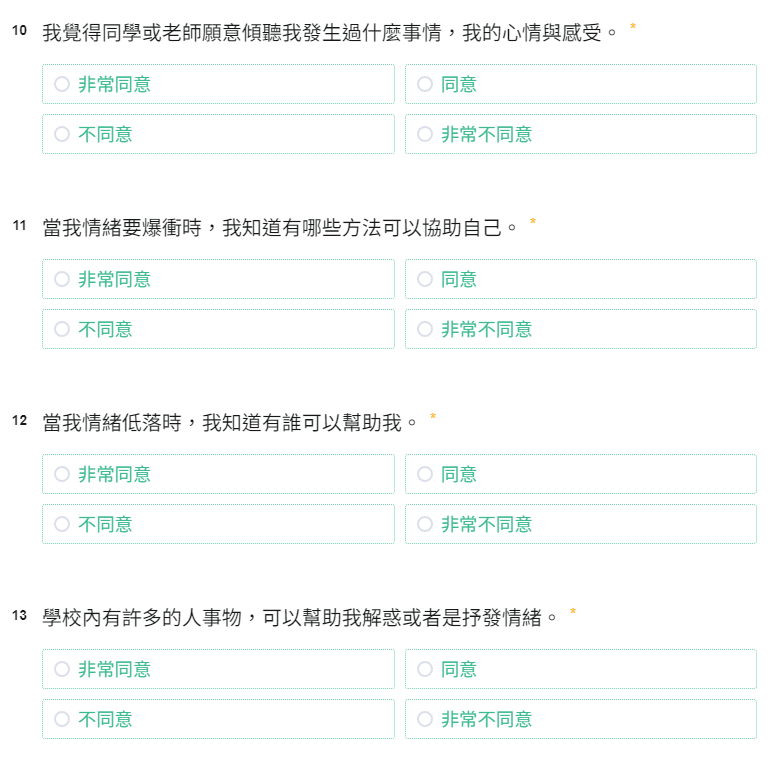Pick 非常不同意 for question 13
Viewport: 778px width, 763px height.
pos(581,719)
